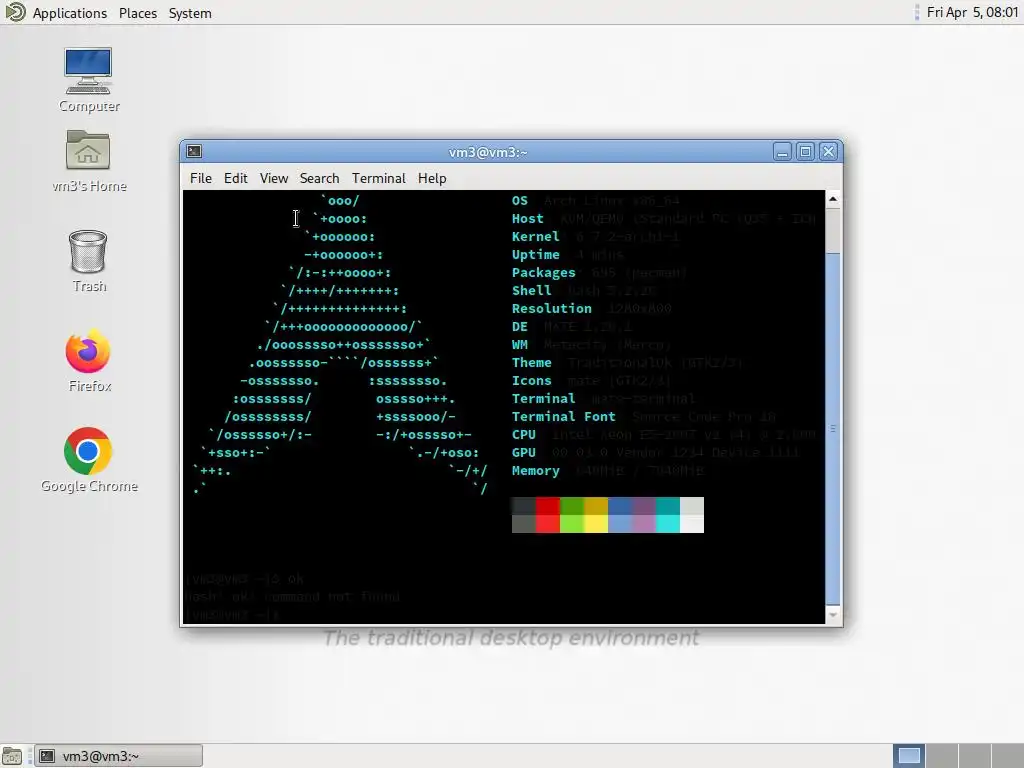Click the Kernel label in terminal
The image size is (1024, 768).
coord(536,236)
